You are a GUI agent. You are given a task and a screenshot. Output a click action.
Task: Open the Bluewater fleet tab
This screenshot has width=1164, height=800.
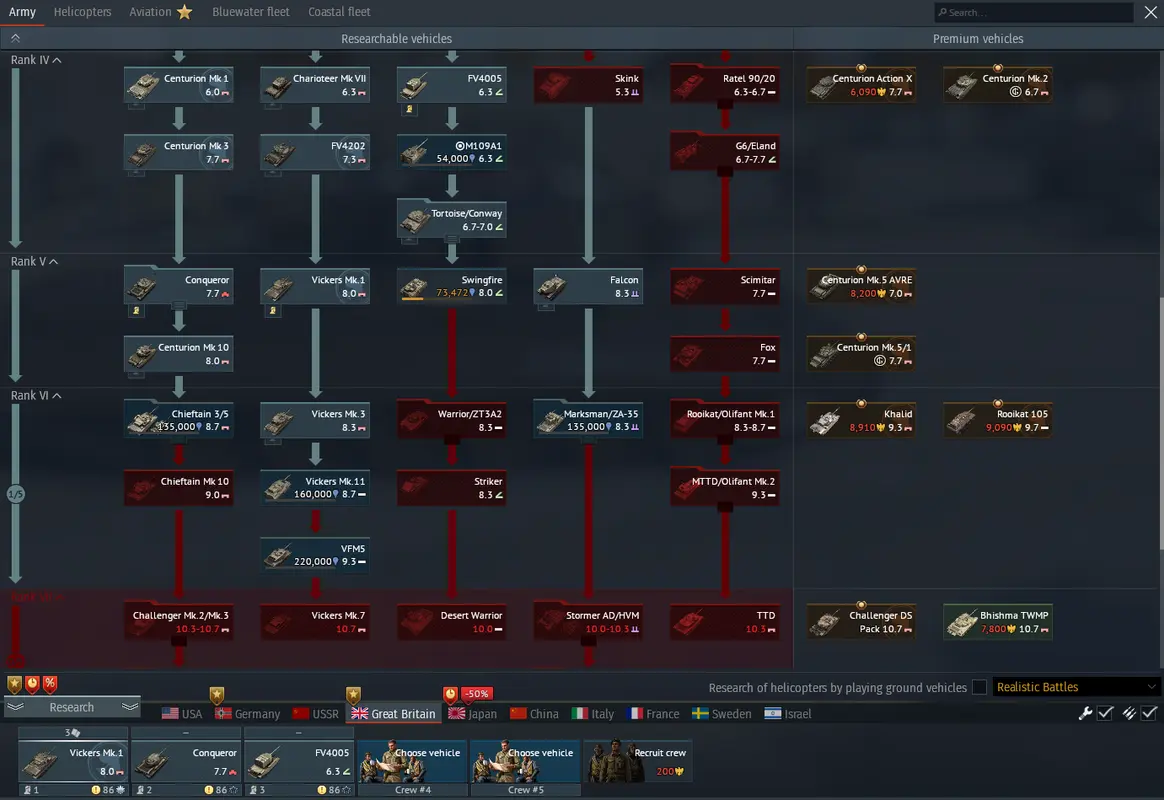click(x=251, y=12)
